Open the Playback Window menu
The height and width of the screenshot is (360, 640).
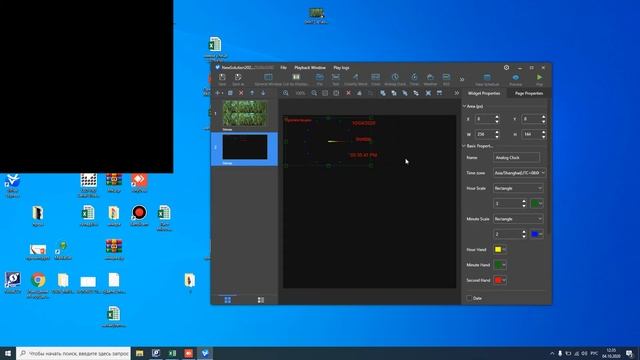[310, 68]
